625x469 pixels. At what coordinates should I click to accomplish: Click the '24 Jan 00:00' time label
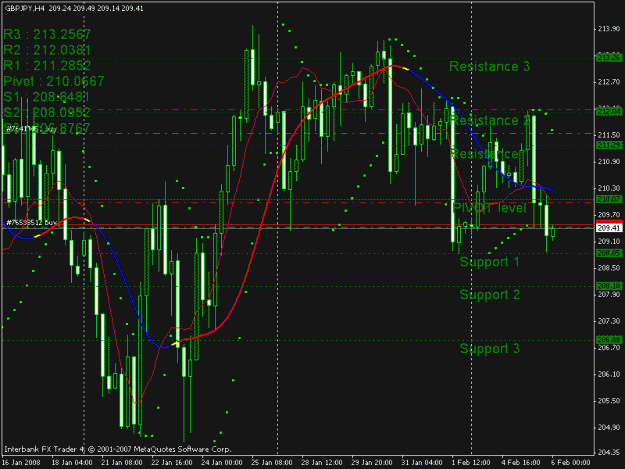[x=222, y=463]
